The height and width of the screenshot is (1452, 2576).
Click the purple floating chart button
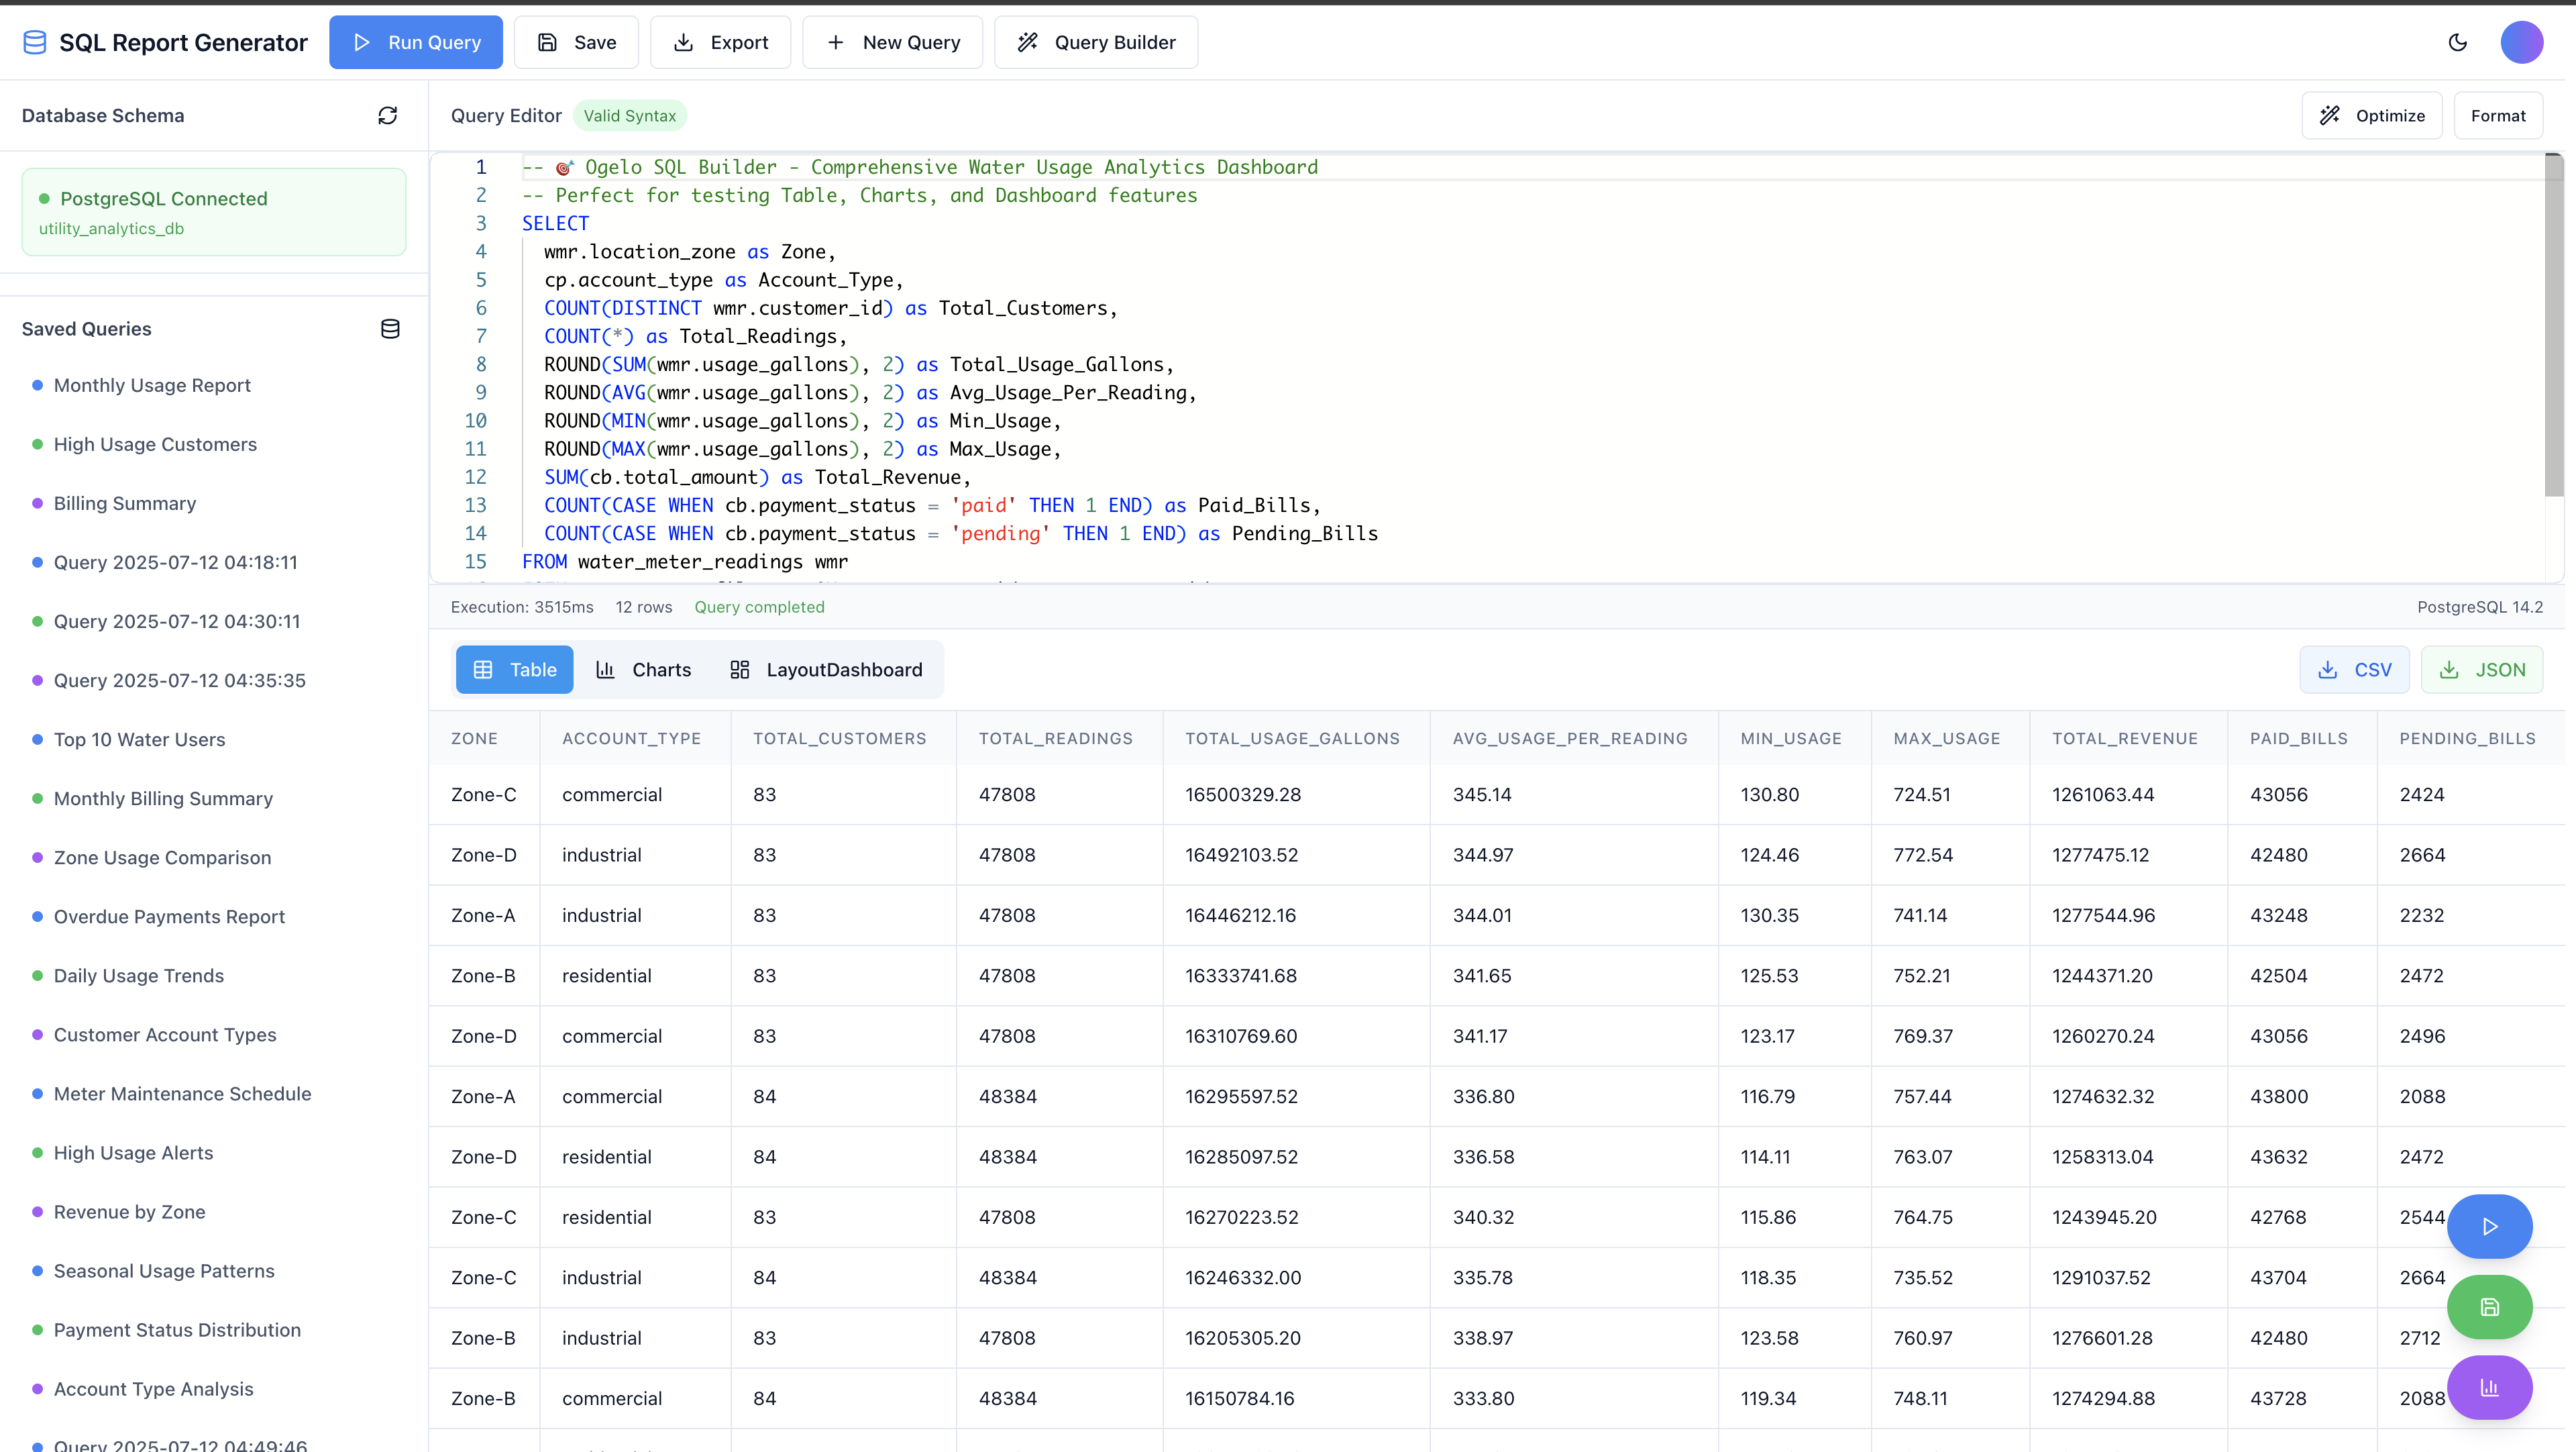(x=2489, y=1387)
